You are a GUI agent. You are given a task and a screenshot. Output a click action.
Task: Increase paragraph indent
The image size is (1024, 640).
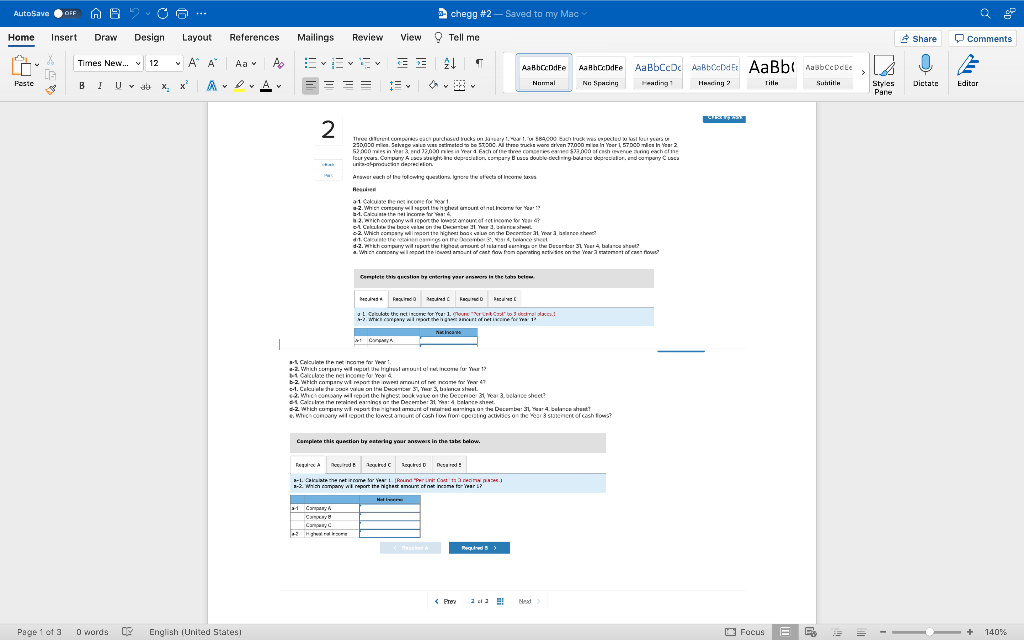(x=421, y=63)
